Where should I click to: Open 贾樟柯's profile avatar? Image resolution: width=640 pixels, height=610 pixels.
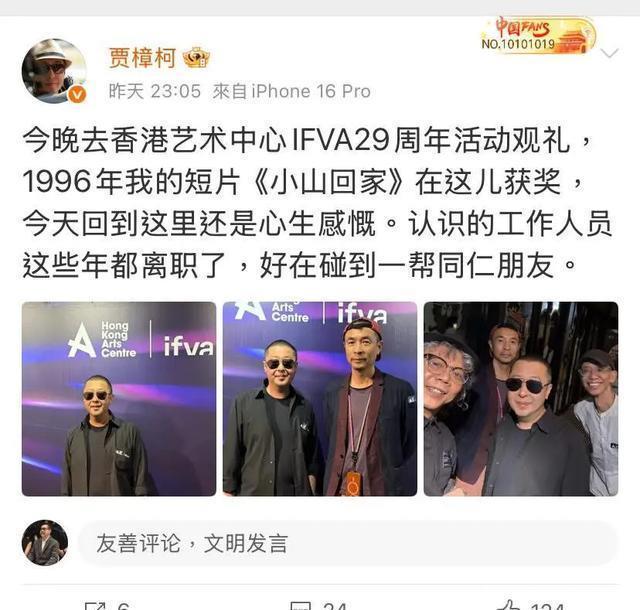54,71
